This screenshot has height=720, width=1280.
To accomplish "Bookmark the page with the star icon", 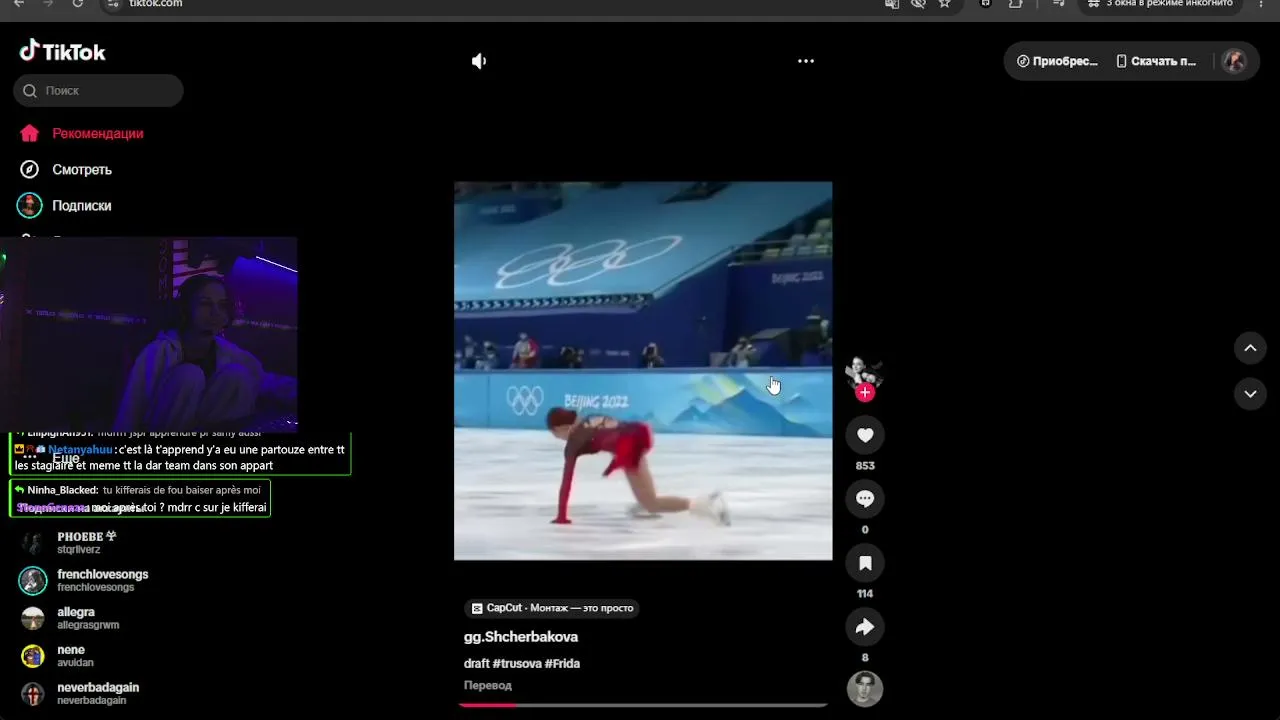I will click(945, 4).
